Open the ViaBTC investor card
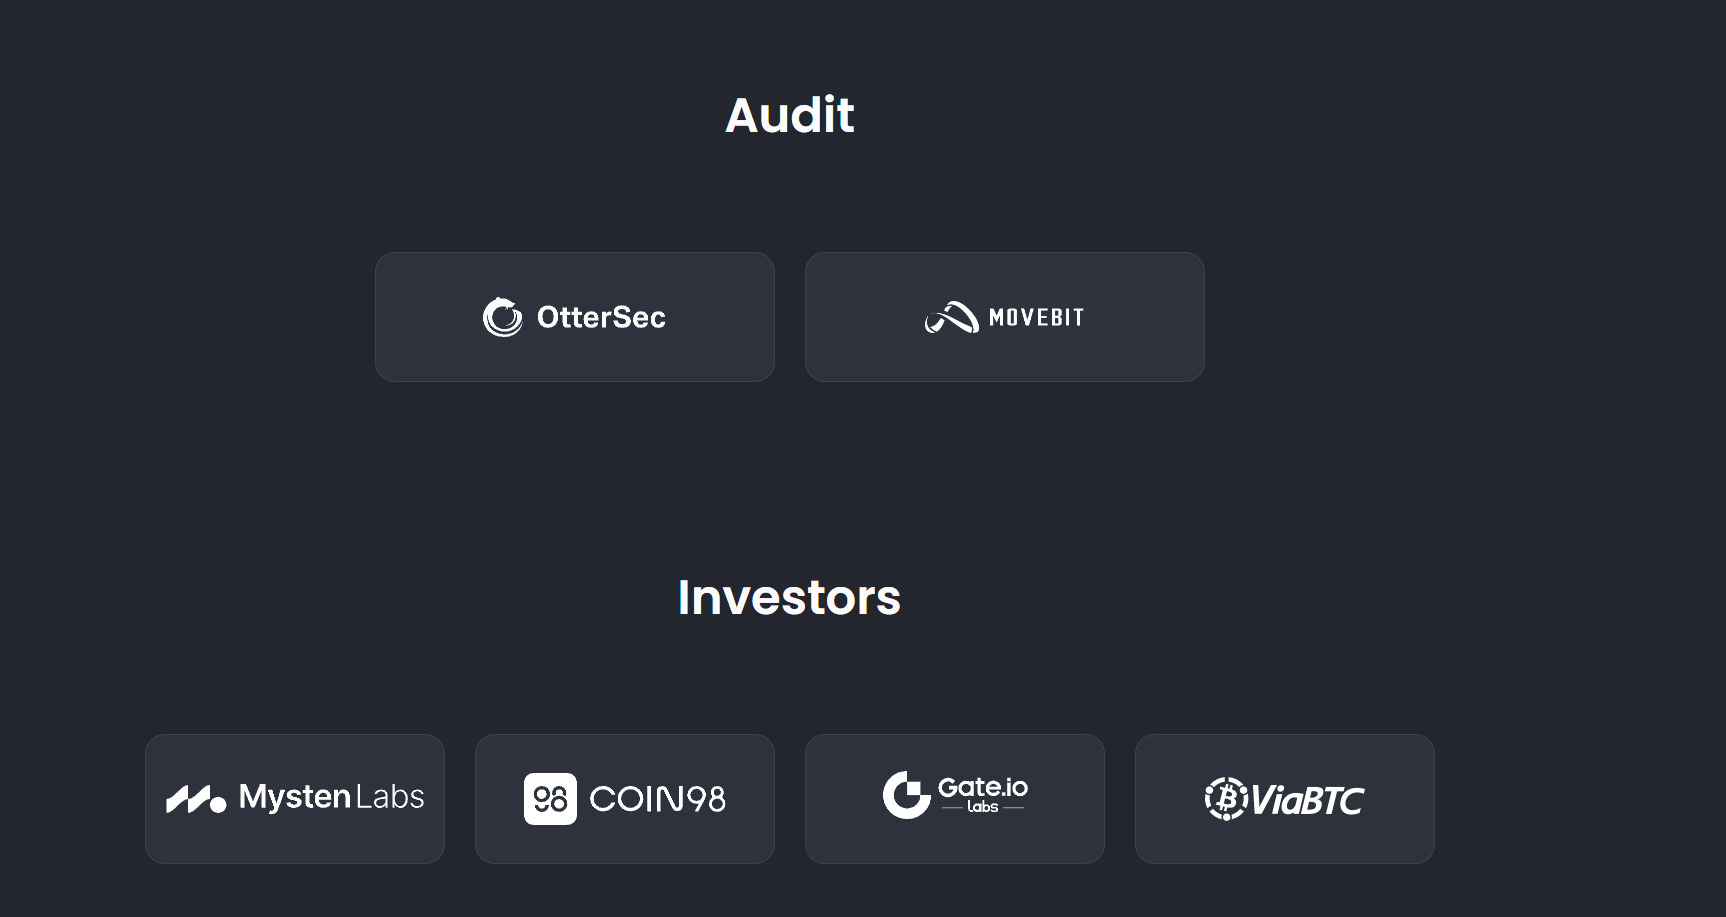The height and width of the screenshot is (917, 1726). 1285,799
